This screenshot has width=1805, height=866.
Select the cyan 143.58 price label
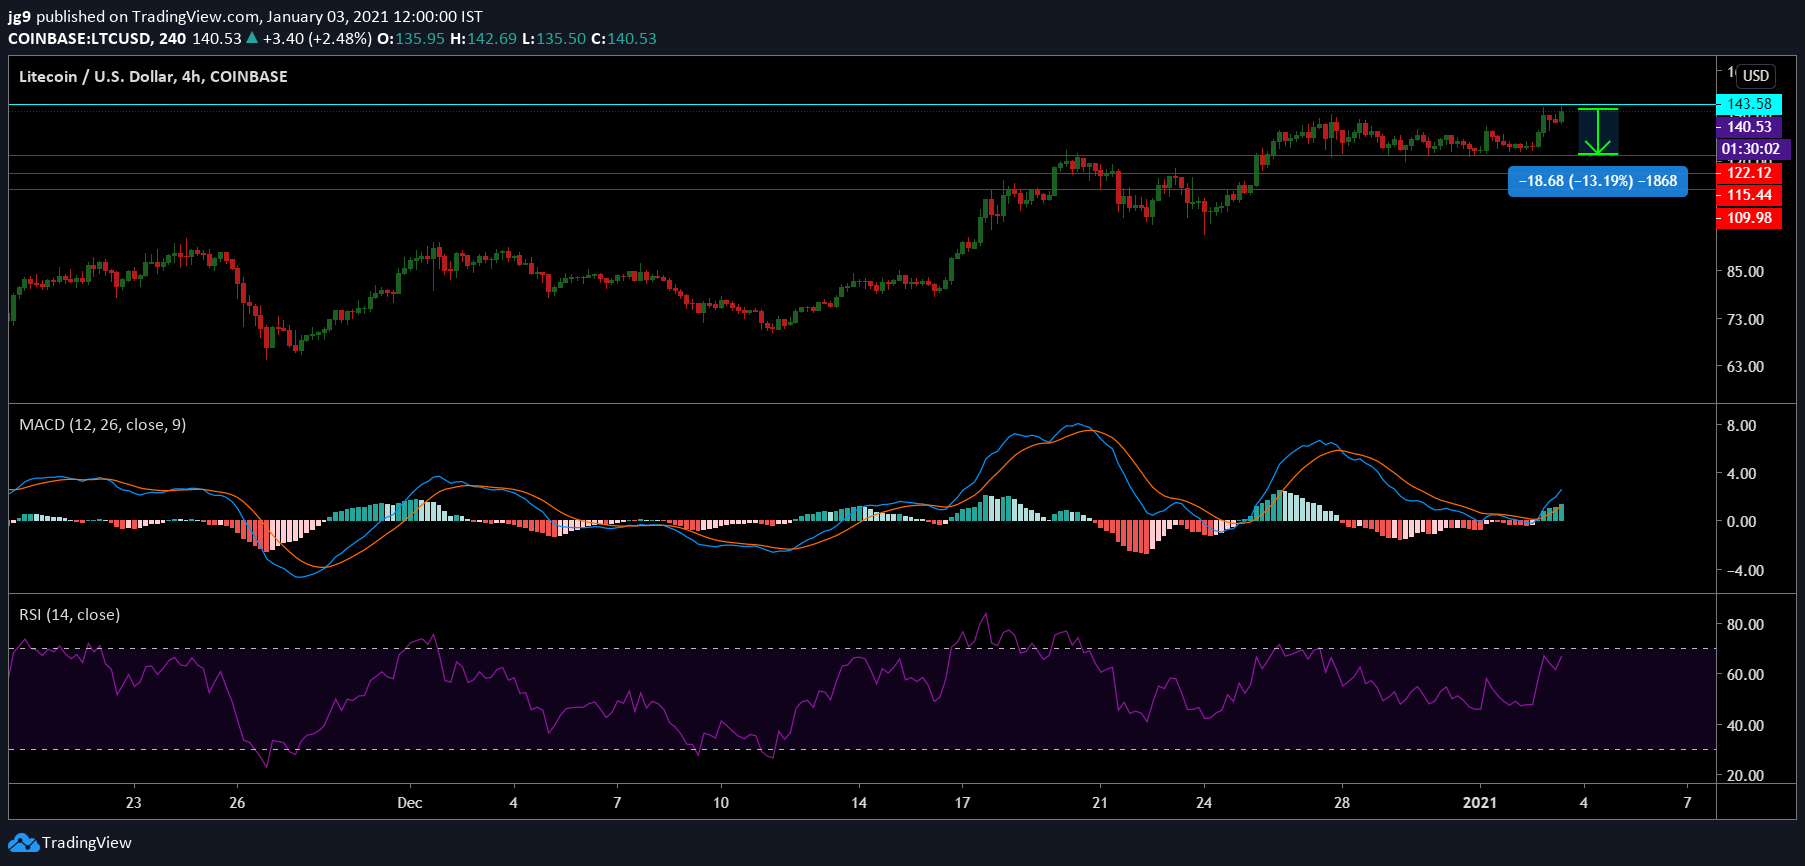tap(1749, 104)
